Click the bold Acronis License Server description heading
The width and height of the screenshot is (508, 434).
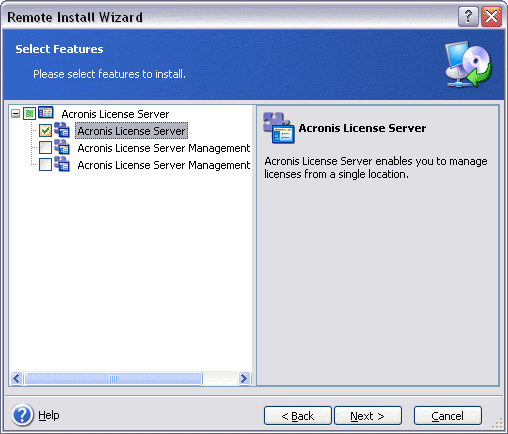[x=362, y=128]
